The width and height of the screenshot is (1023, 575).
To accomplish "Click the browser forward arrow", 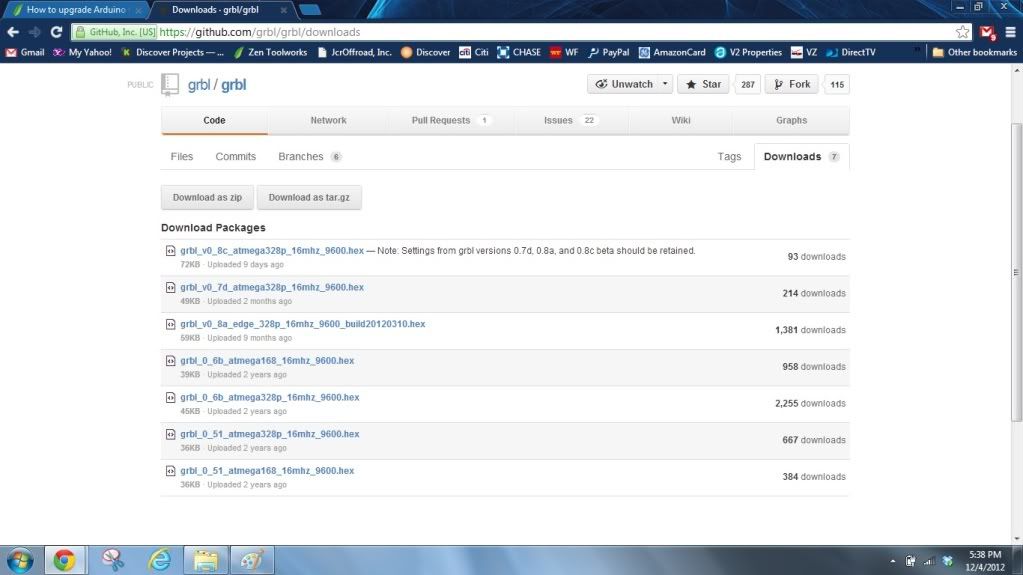I will [35, 32].
